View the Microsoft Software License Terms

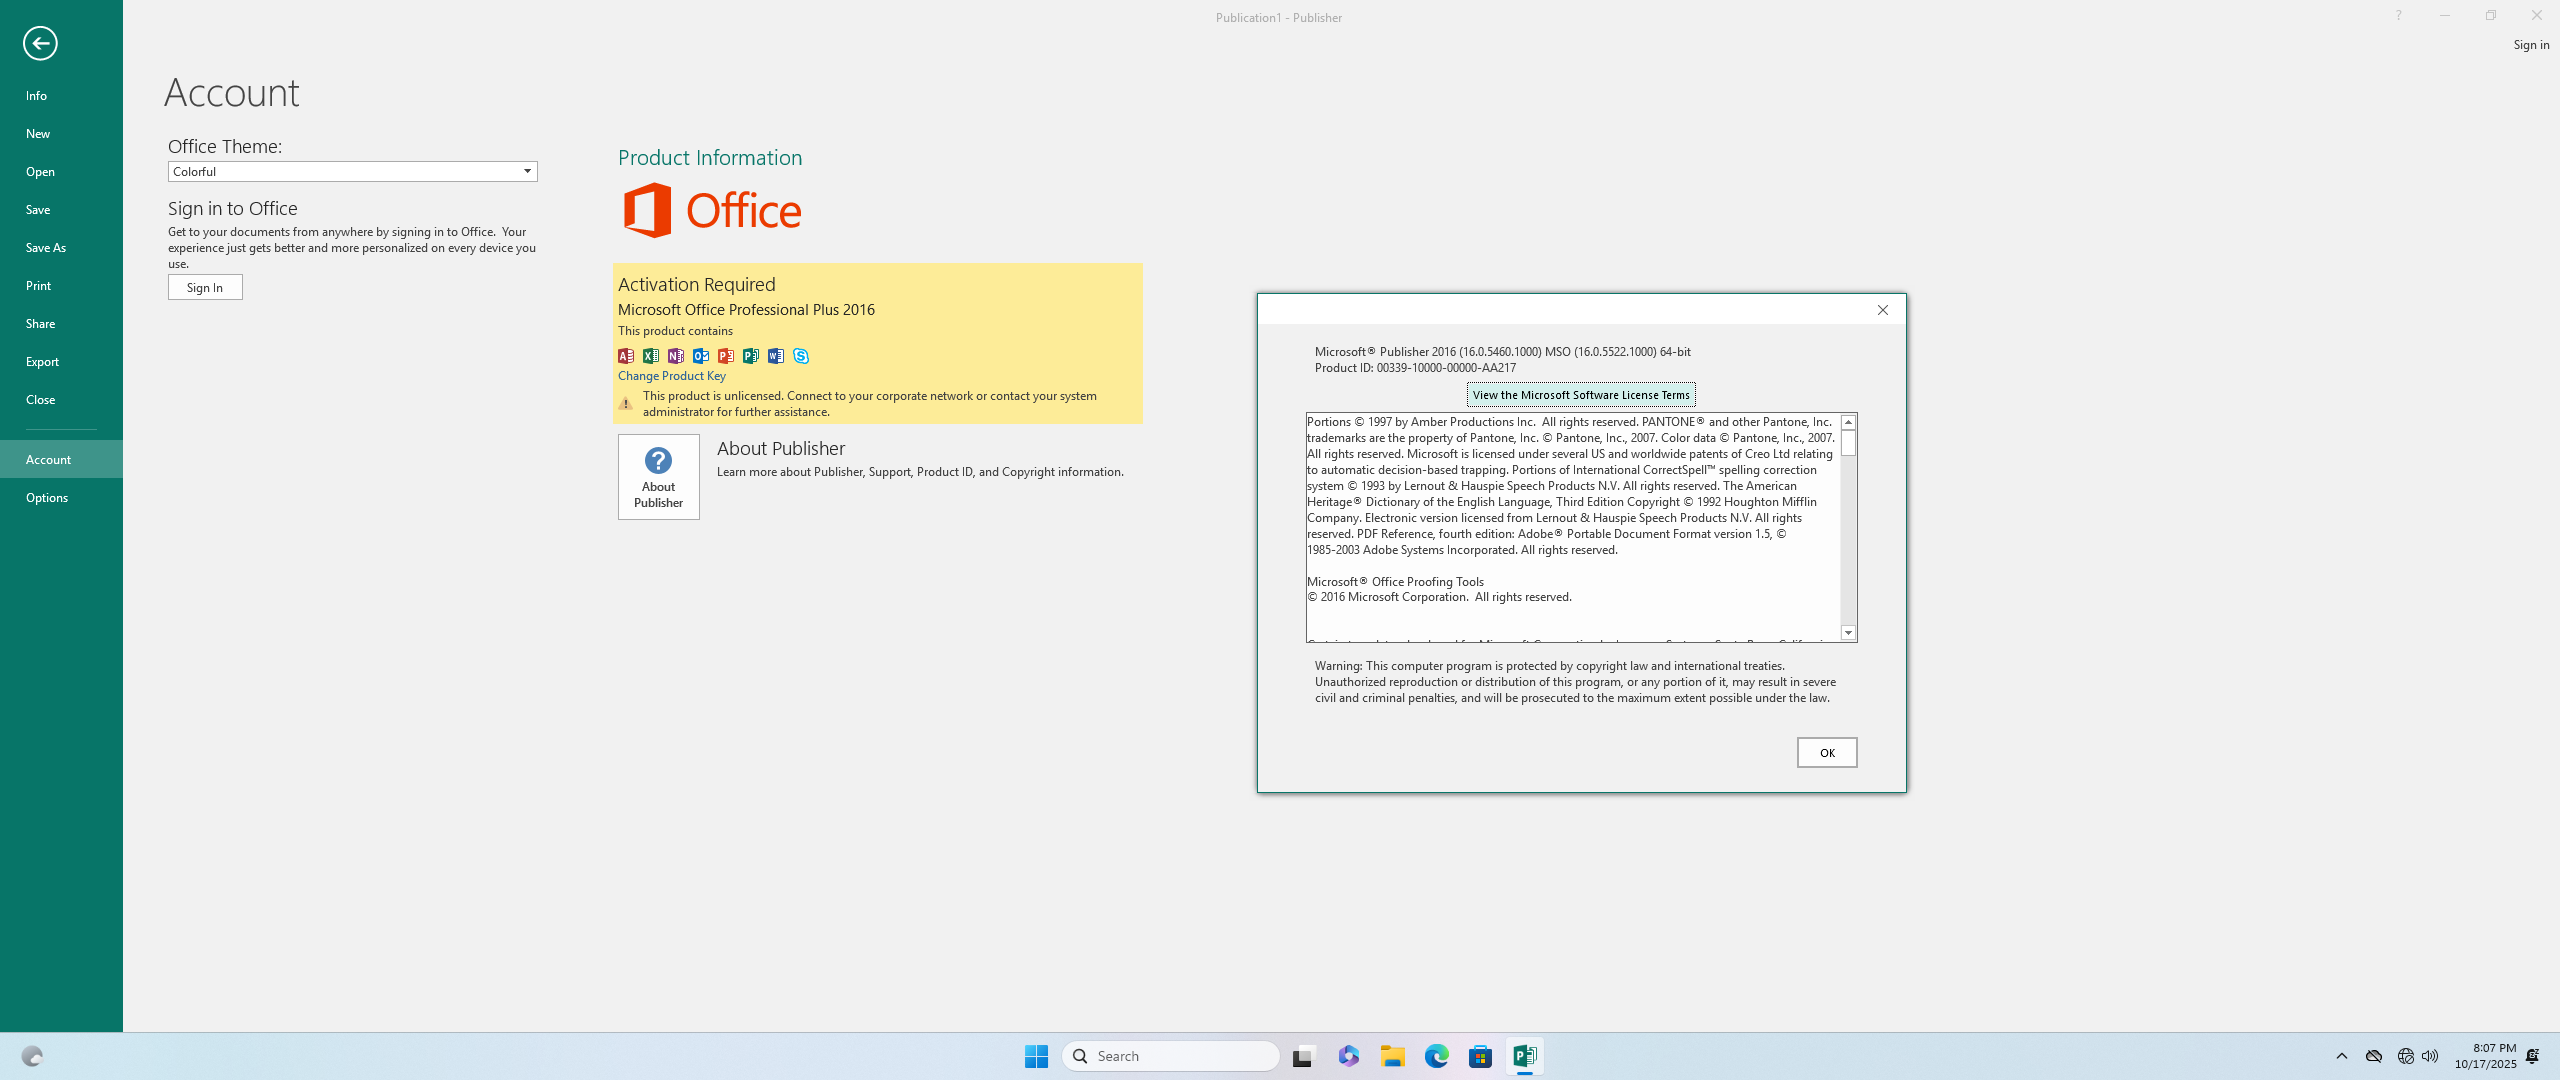[x=1580, y=395]
